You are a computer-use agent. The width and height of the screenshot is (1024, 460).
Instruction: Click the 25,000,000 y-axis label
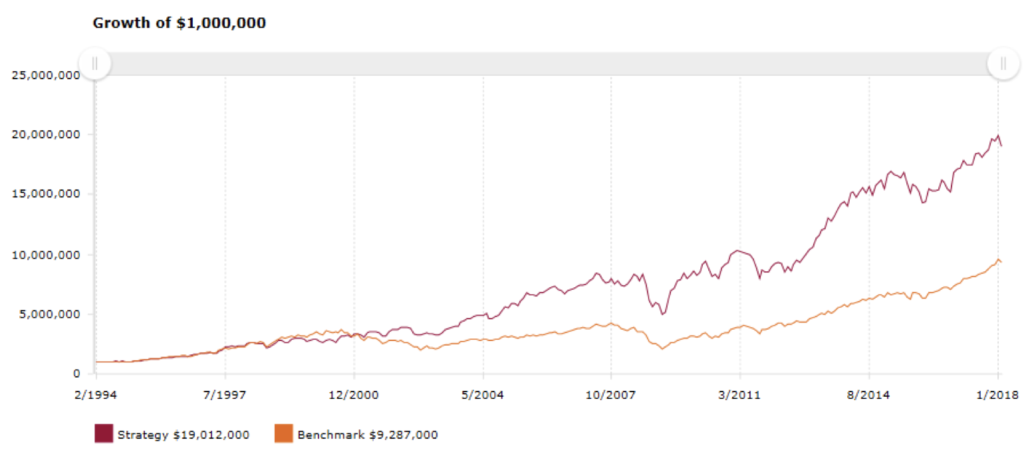pyautogui.click(x=46, y=75)
